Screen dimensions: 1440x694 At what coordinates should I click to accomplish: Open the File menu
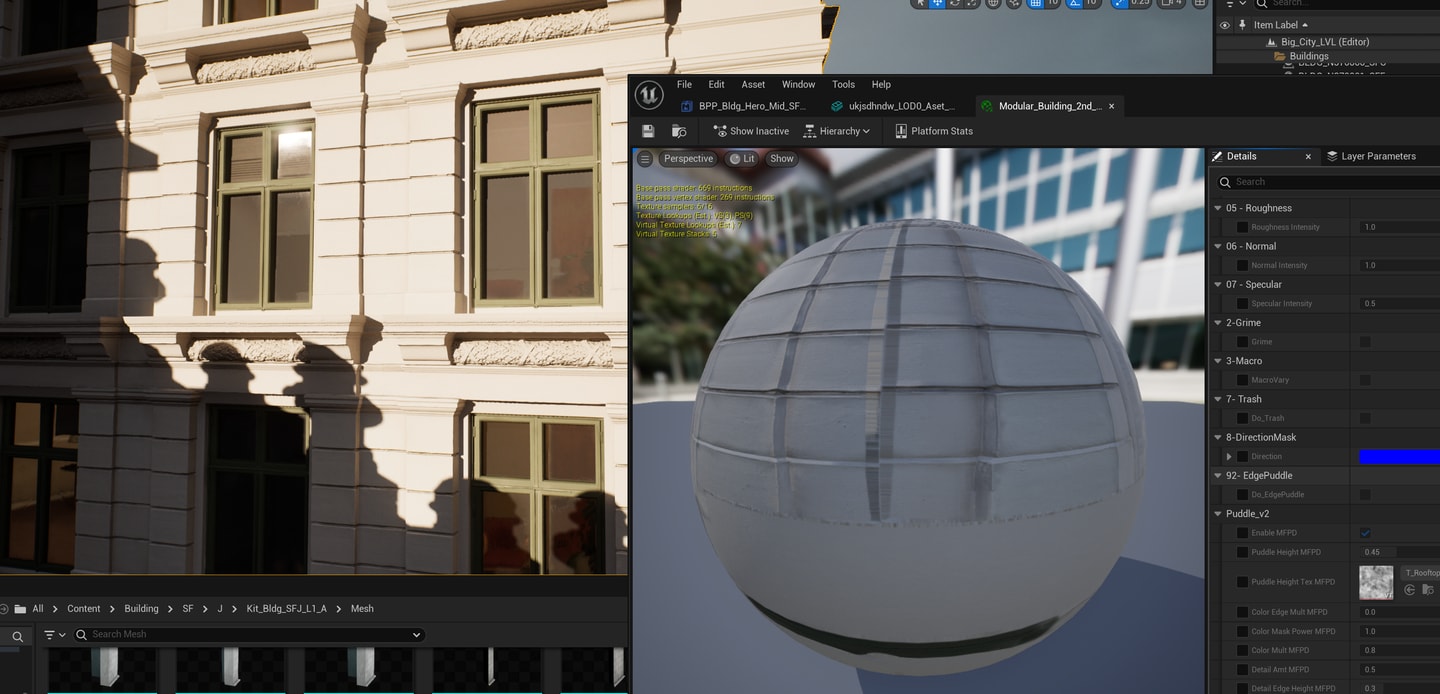click(684, 85)
